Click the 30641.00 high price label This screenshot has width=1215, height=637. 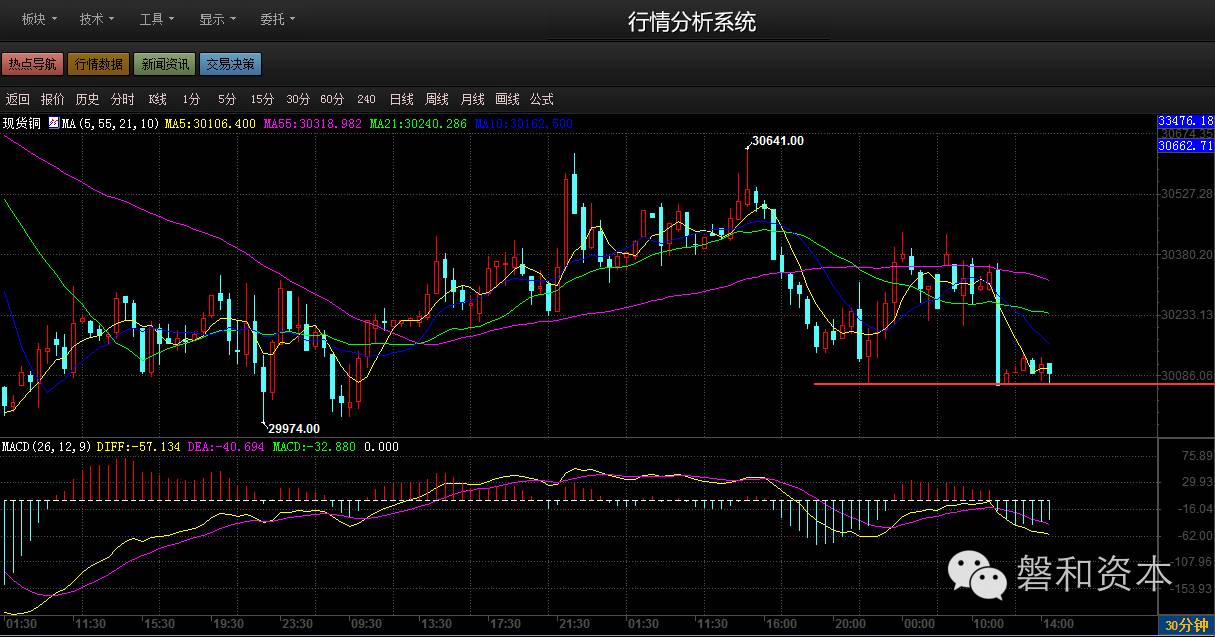click(x=777, y=141)
